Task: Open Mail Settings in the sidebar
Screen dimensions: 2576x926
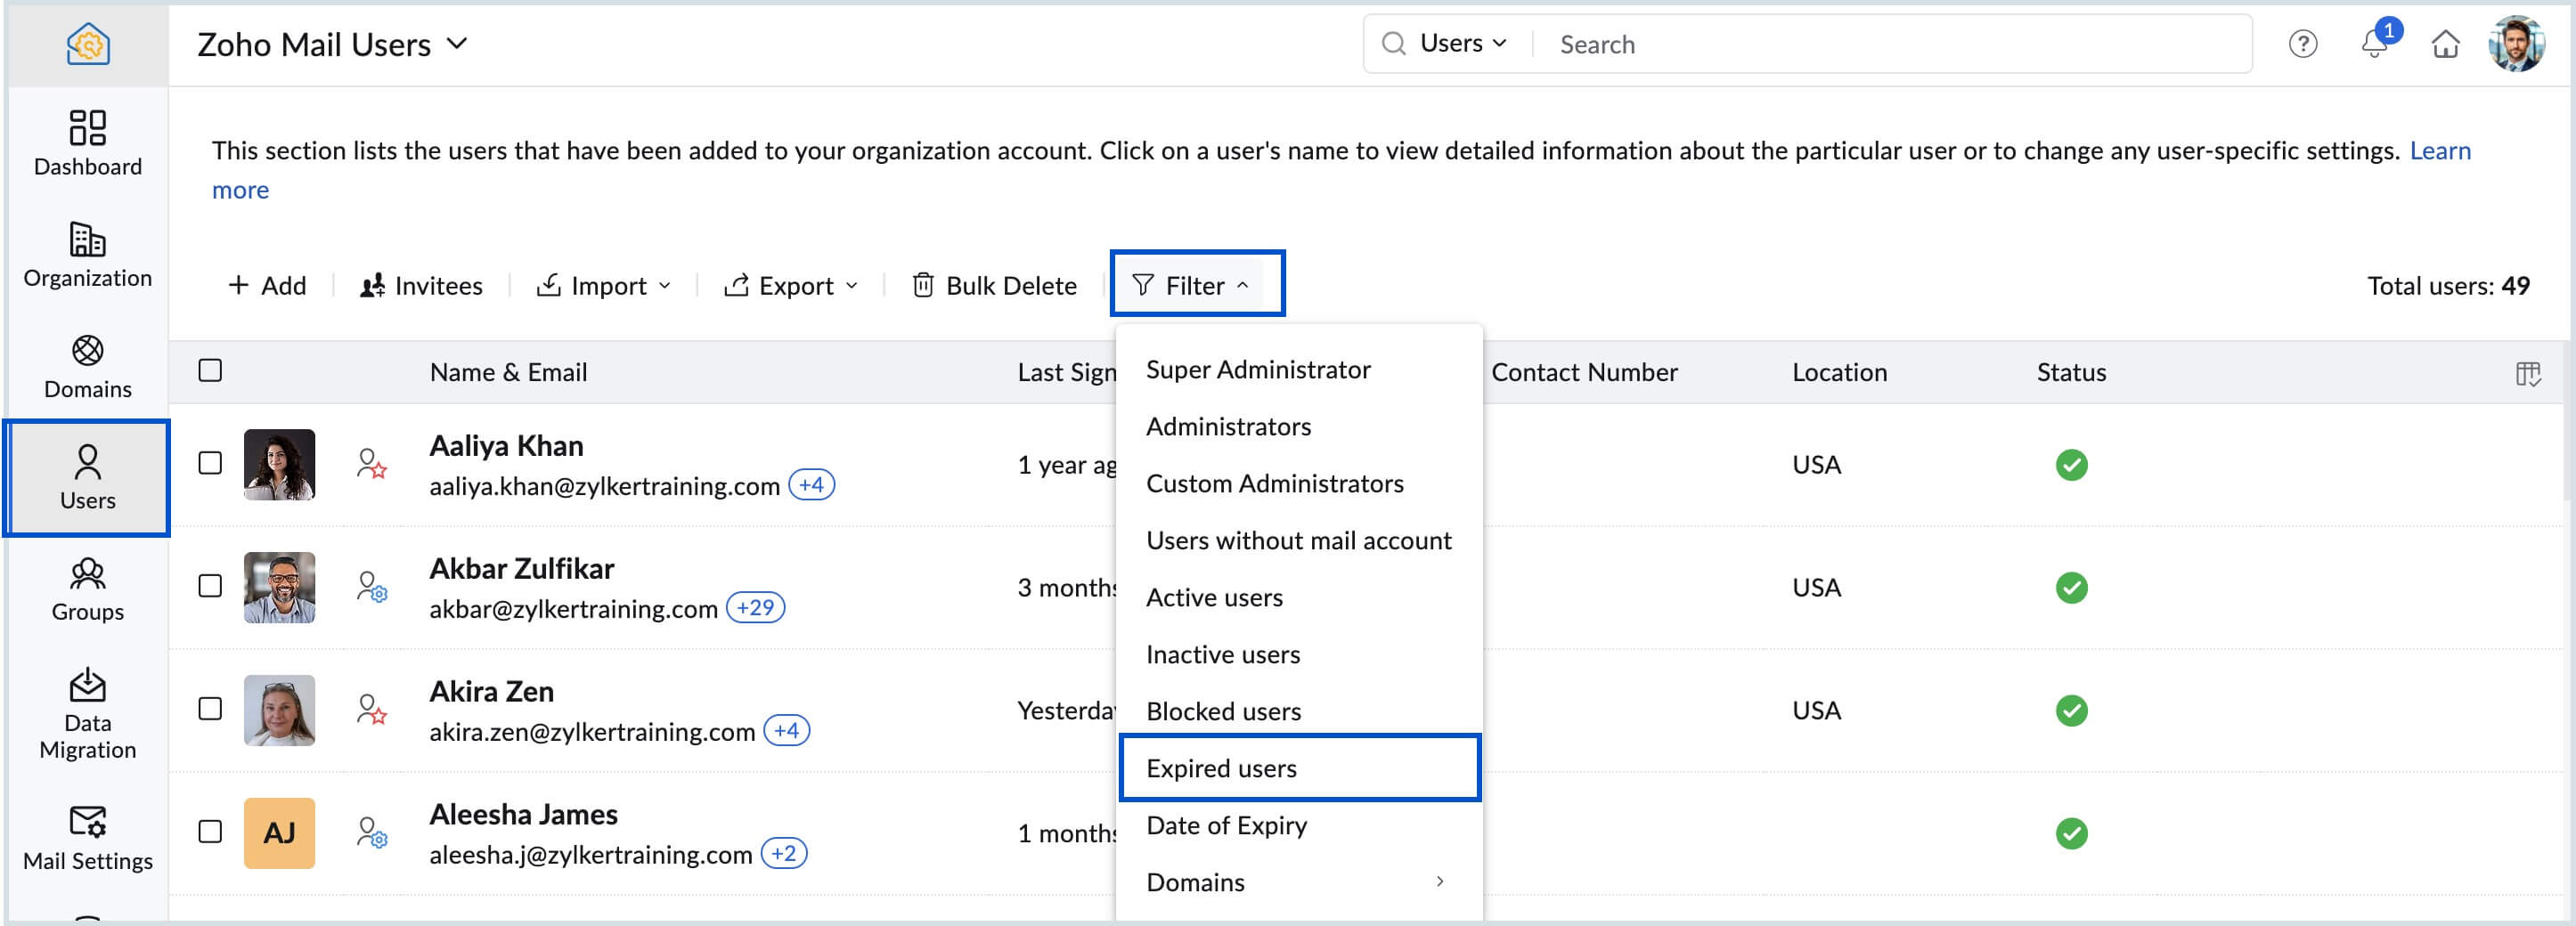Action: pos(87,837)
